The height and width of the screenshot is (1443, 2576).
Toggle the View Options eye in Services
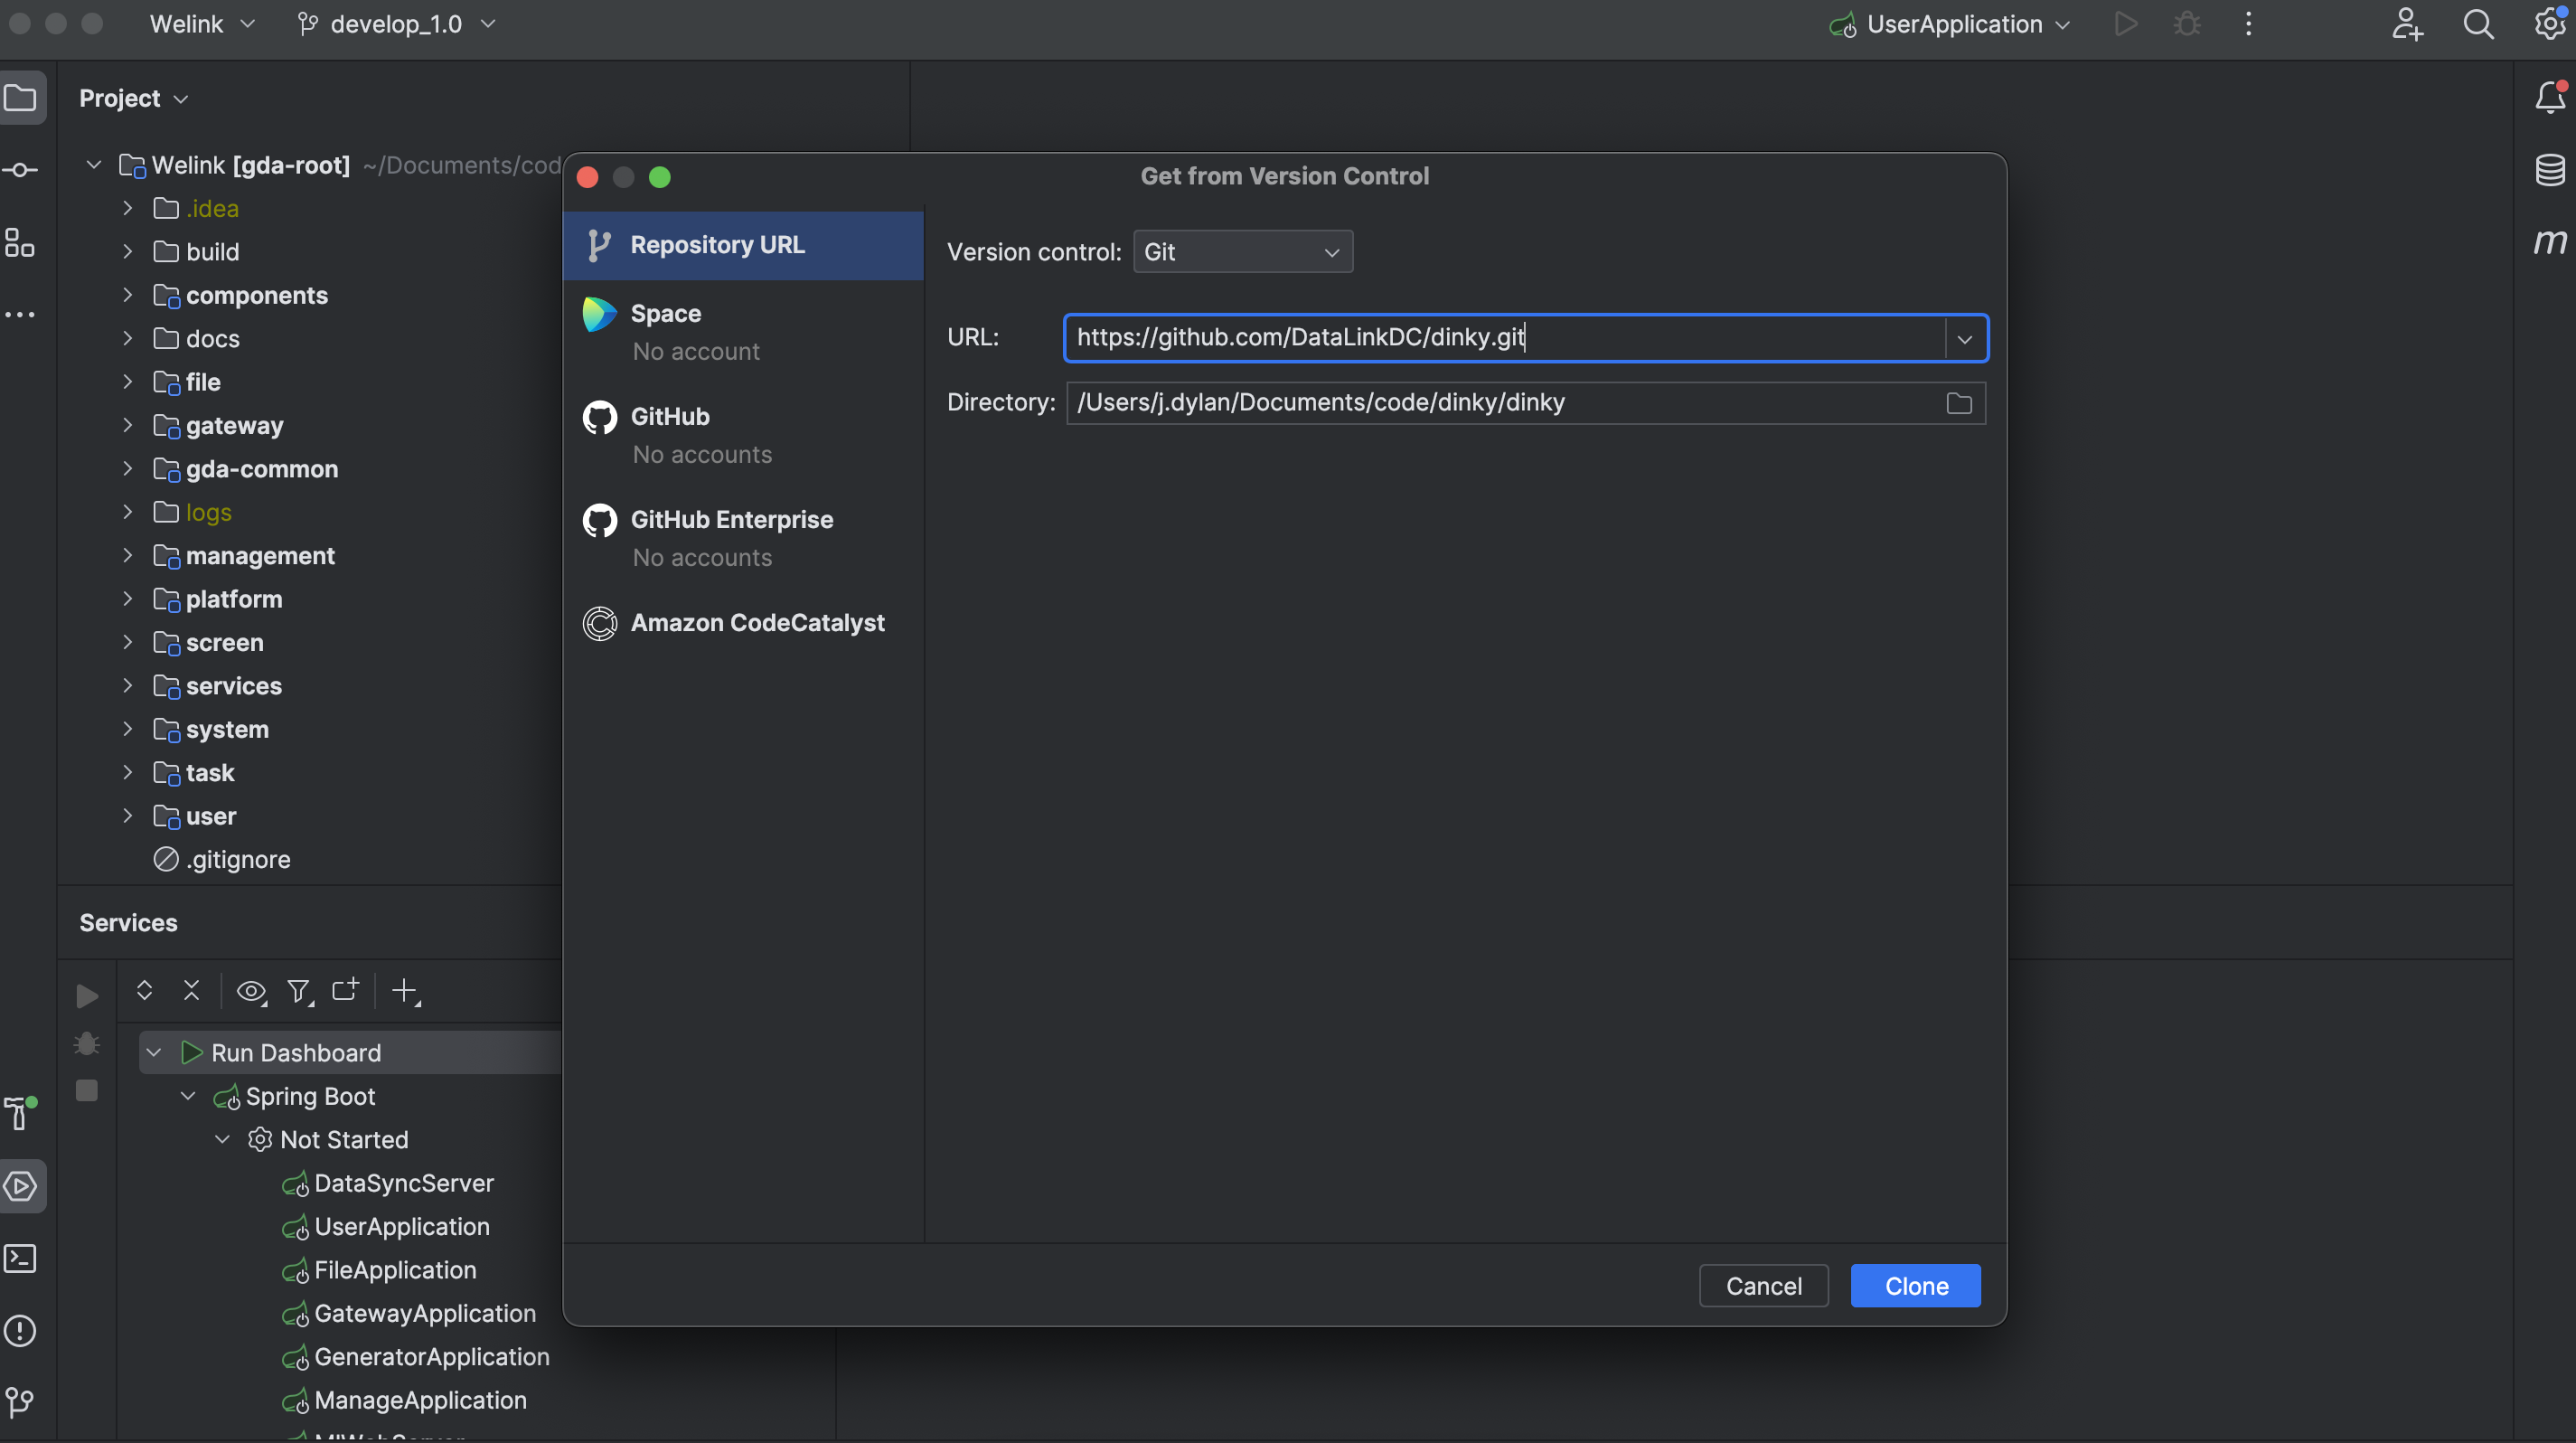(x=250, y=991)
